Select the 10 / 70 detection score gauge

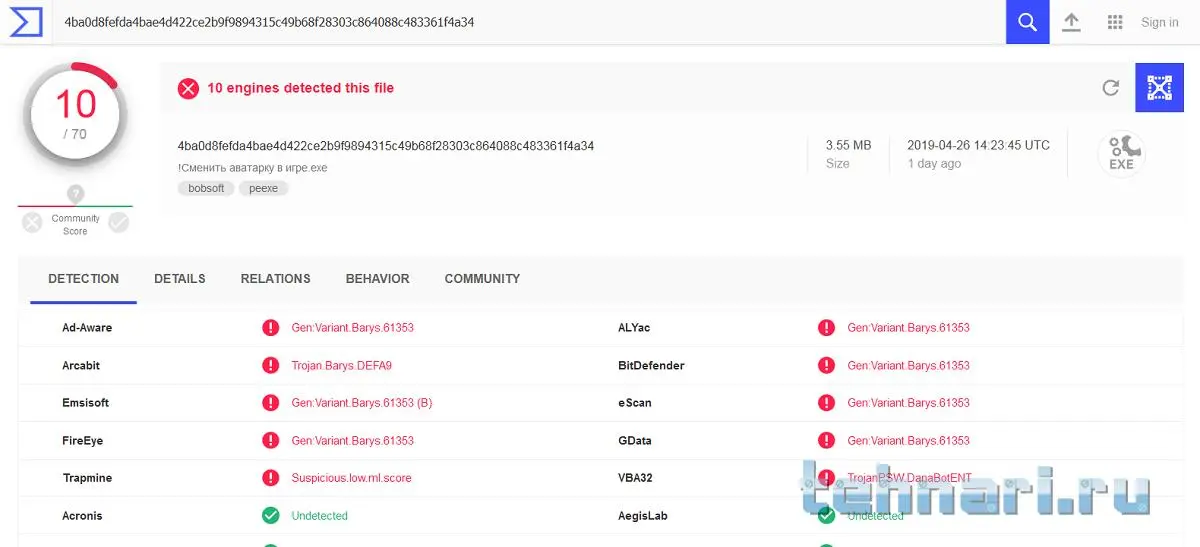(x=76, y=115)
